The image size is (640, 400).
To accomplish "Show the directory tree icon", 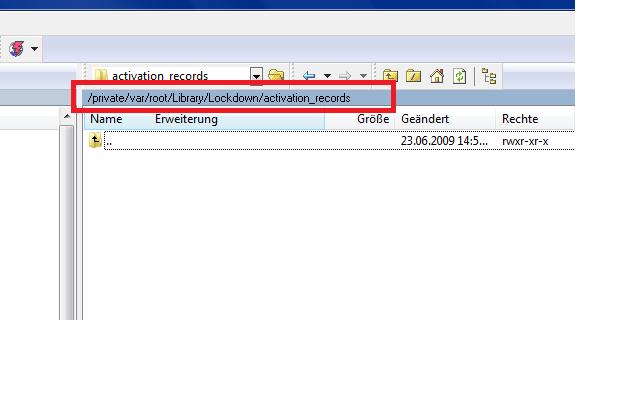I will (489, 75).
